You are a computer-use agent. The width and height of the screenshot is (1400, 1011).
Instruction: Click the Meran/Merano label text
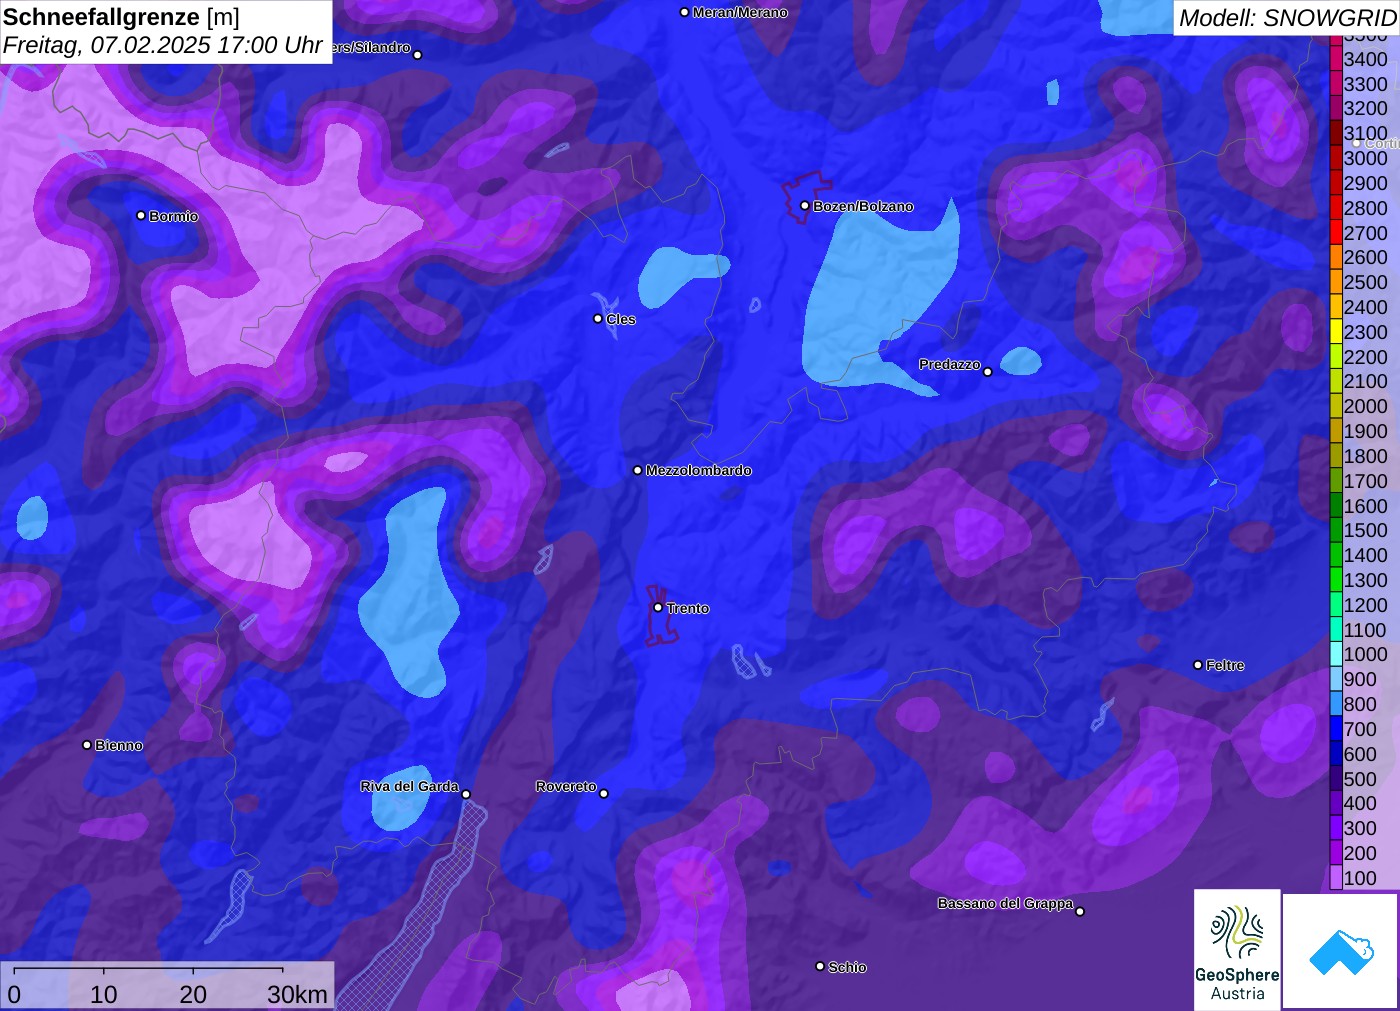point(740,12)
